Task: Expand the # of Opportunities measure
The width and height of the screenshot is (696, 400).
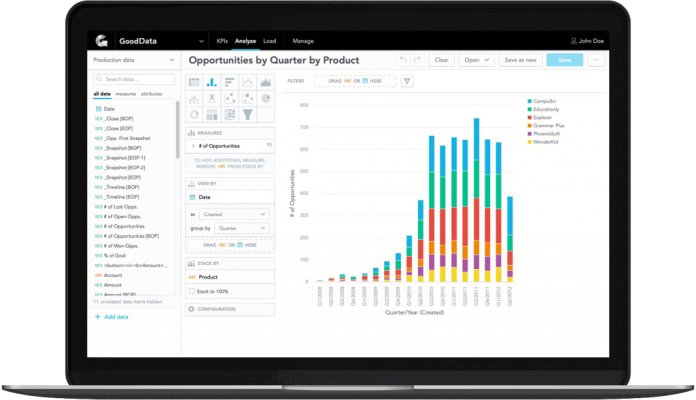Action: click(192, 146)
